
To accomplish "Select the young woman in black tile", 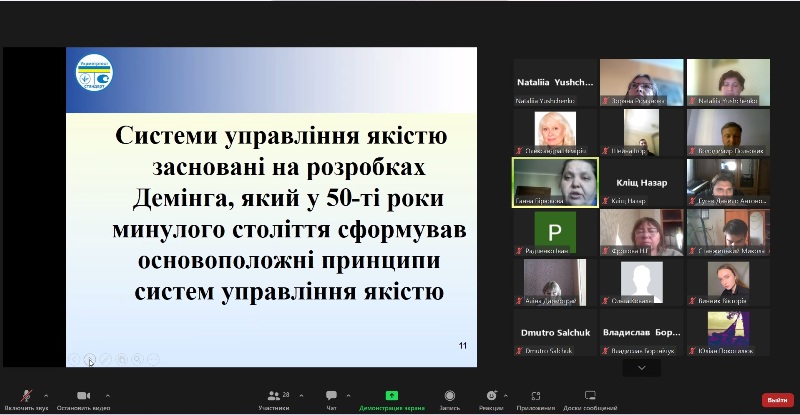I will [x=729, y=282].
